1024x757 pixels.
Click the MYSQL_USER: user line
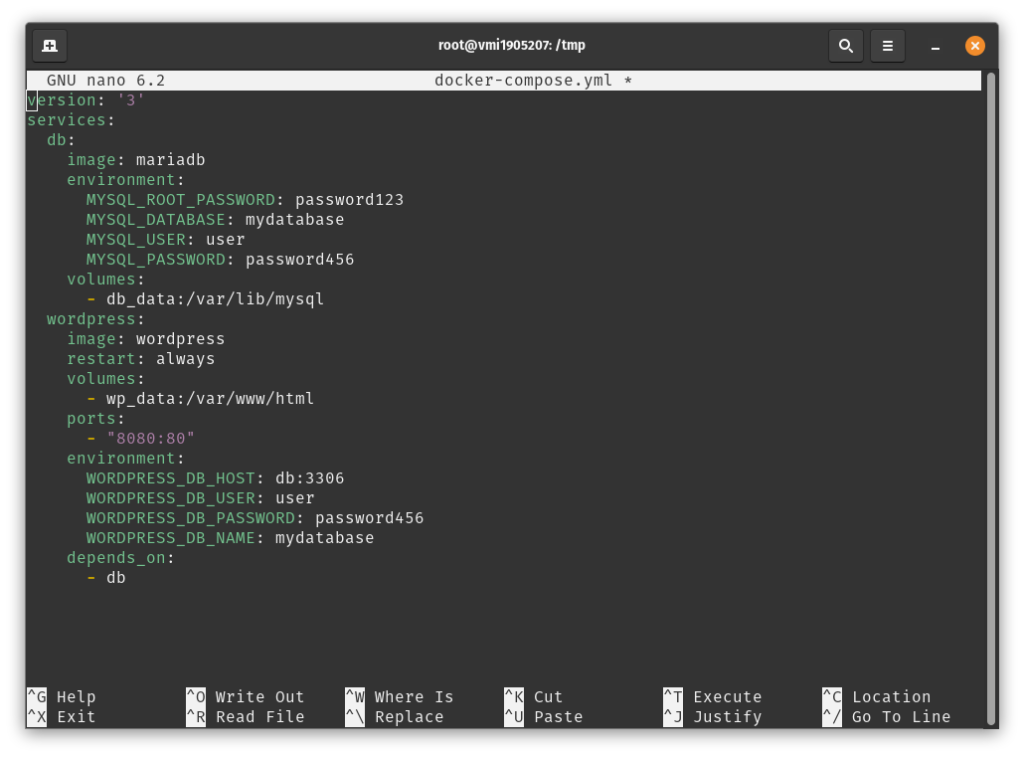[x=166, y=240]
